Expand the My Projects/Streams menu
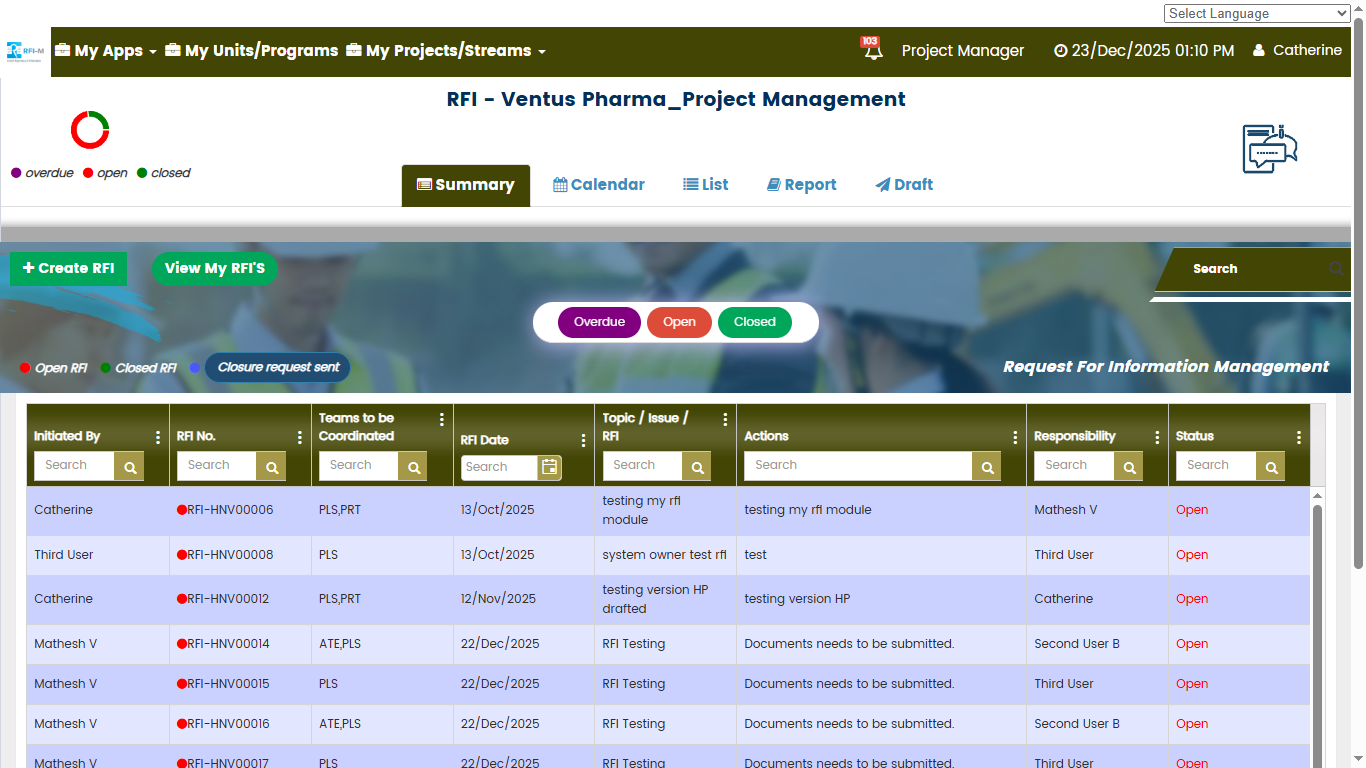The image size is (1366, 768). (x=446, y=51)
